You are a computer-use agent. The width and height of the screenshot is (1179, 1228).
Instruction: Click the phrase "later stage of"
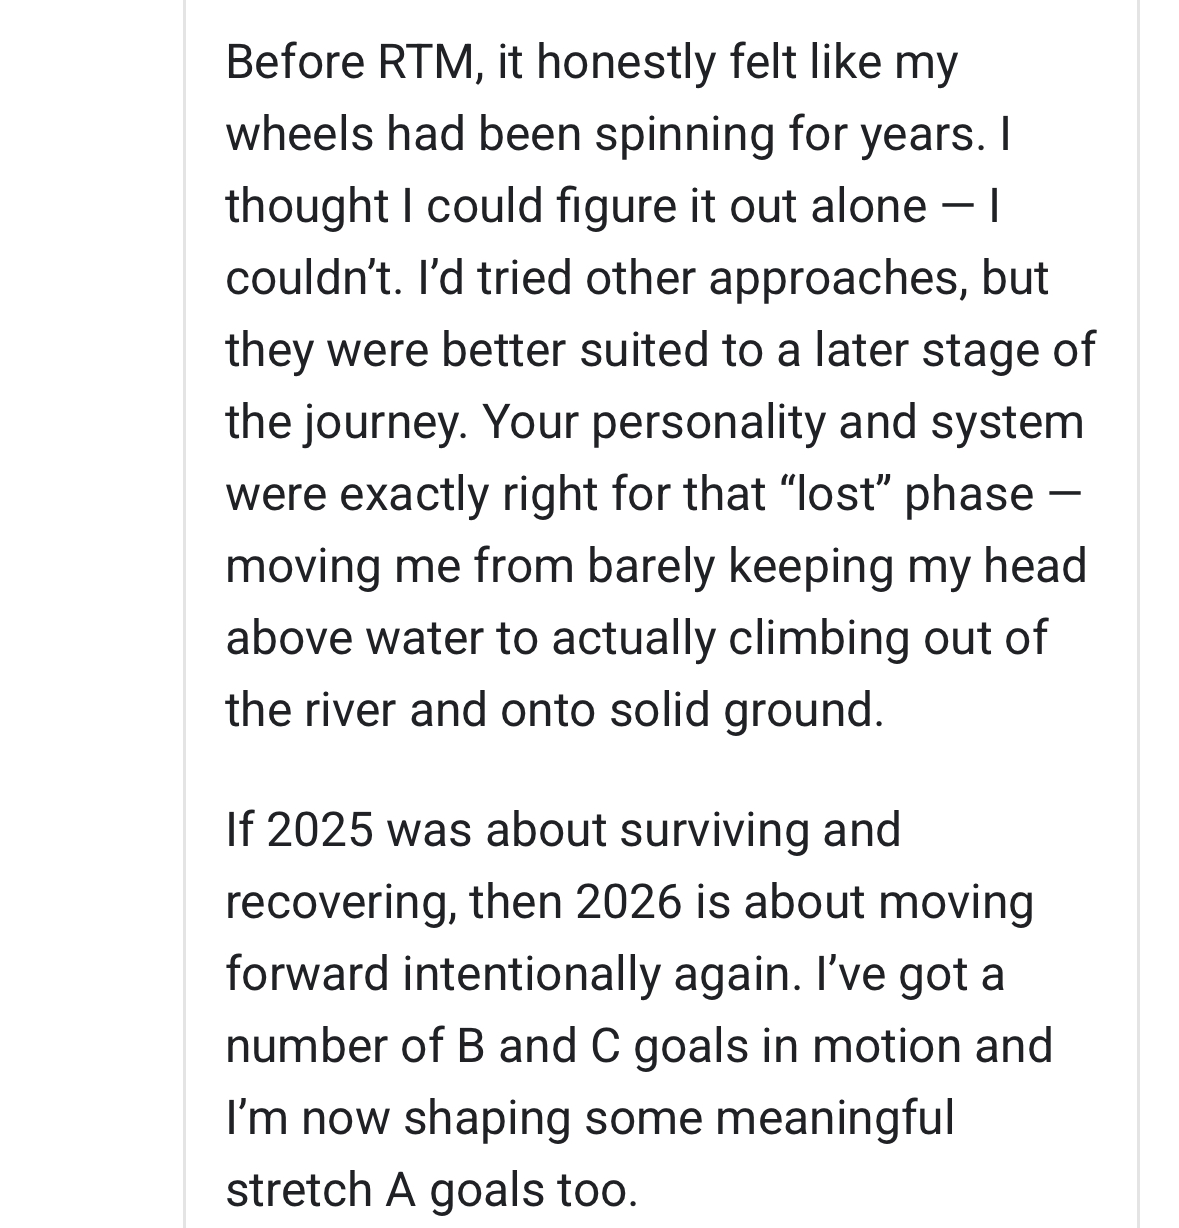click(954, 350)
